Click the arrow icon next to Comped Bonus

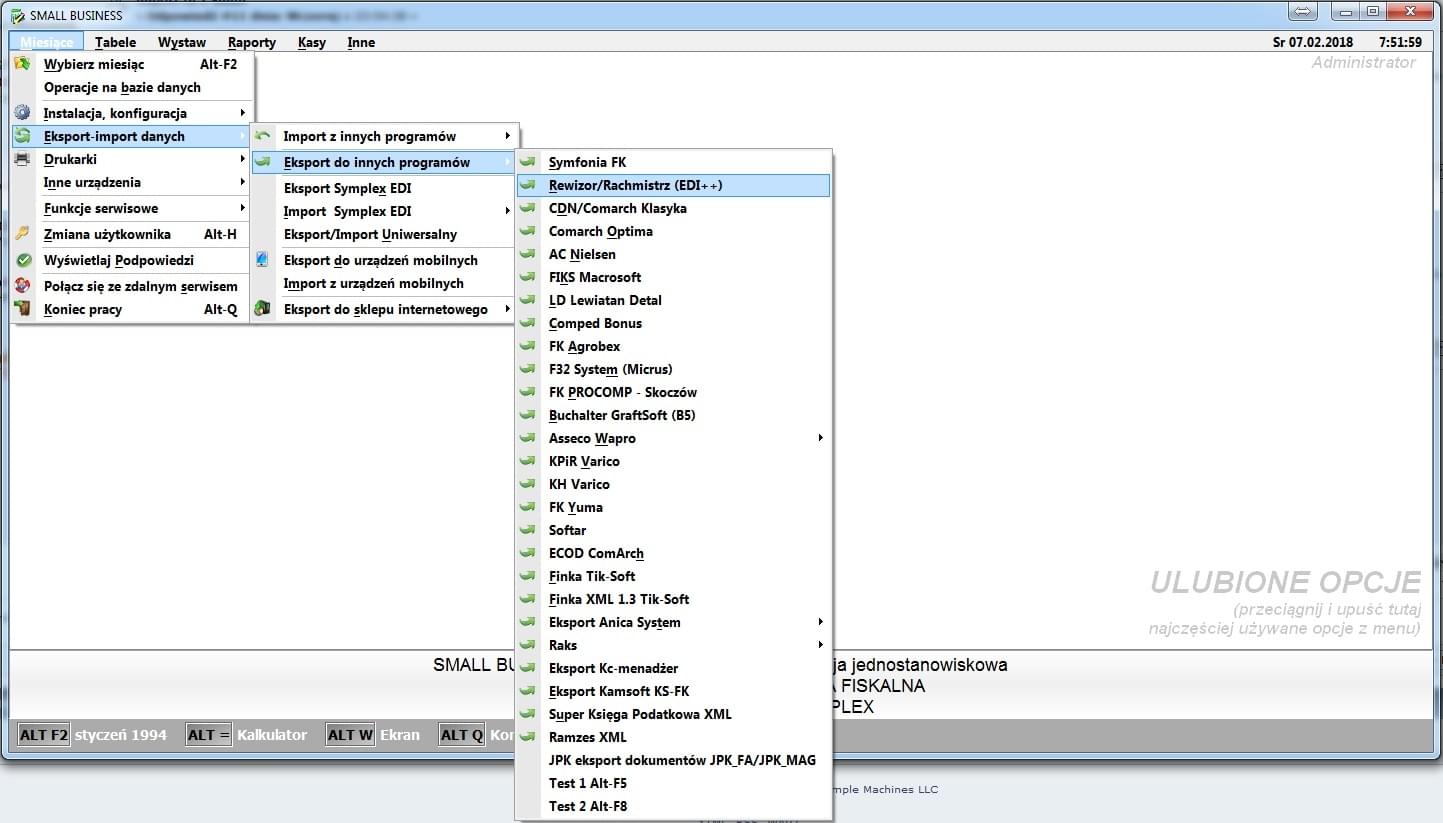528,323
